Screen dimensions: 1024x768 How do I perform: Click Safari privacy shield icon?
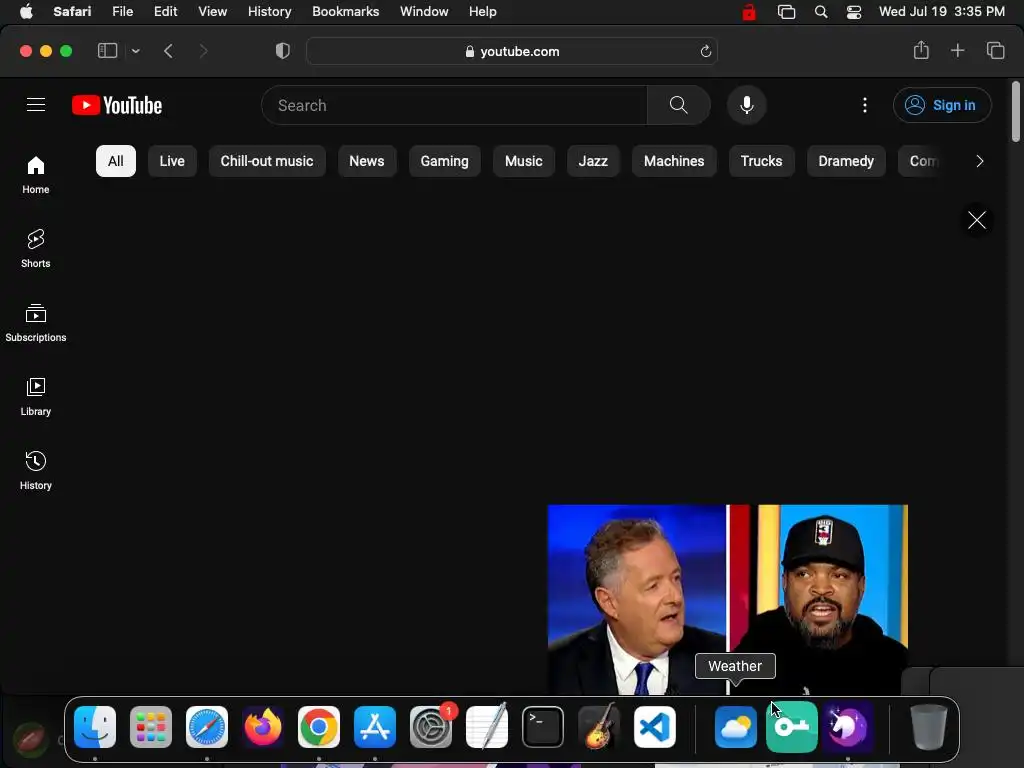tap(283, 51)
